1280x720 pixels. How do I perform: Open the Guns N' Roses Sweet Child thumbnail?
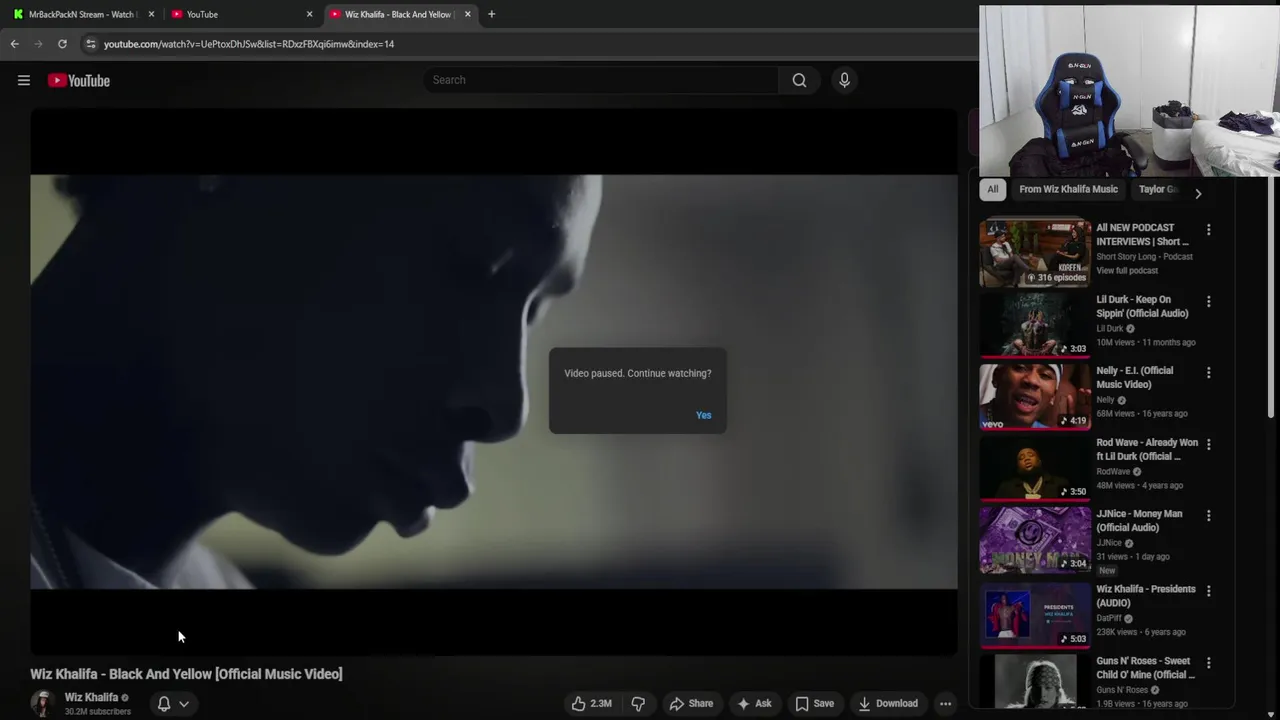1035,681
